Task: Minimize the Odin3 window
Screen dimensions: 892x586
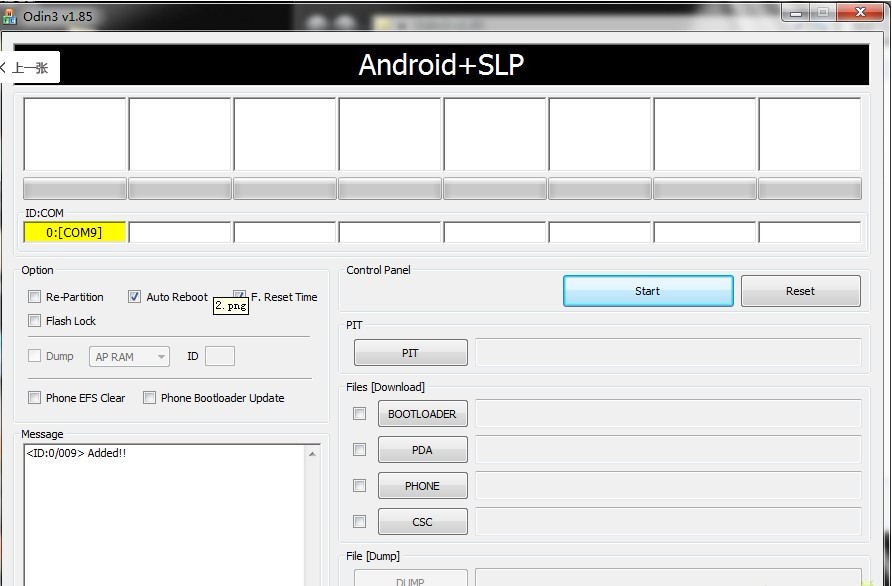Action: point(796,13)
